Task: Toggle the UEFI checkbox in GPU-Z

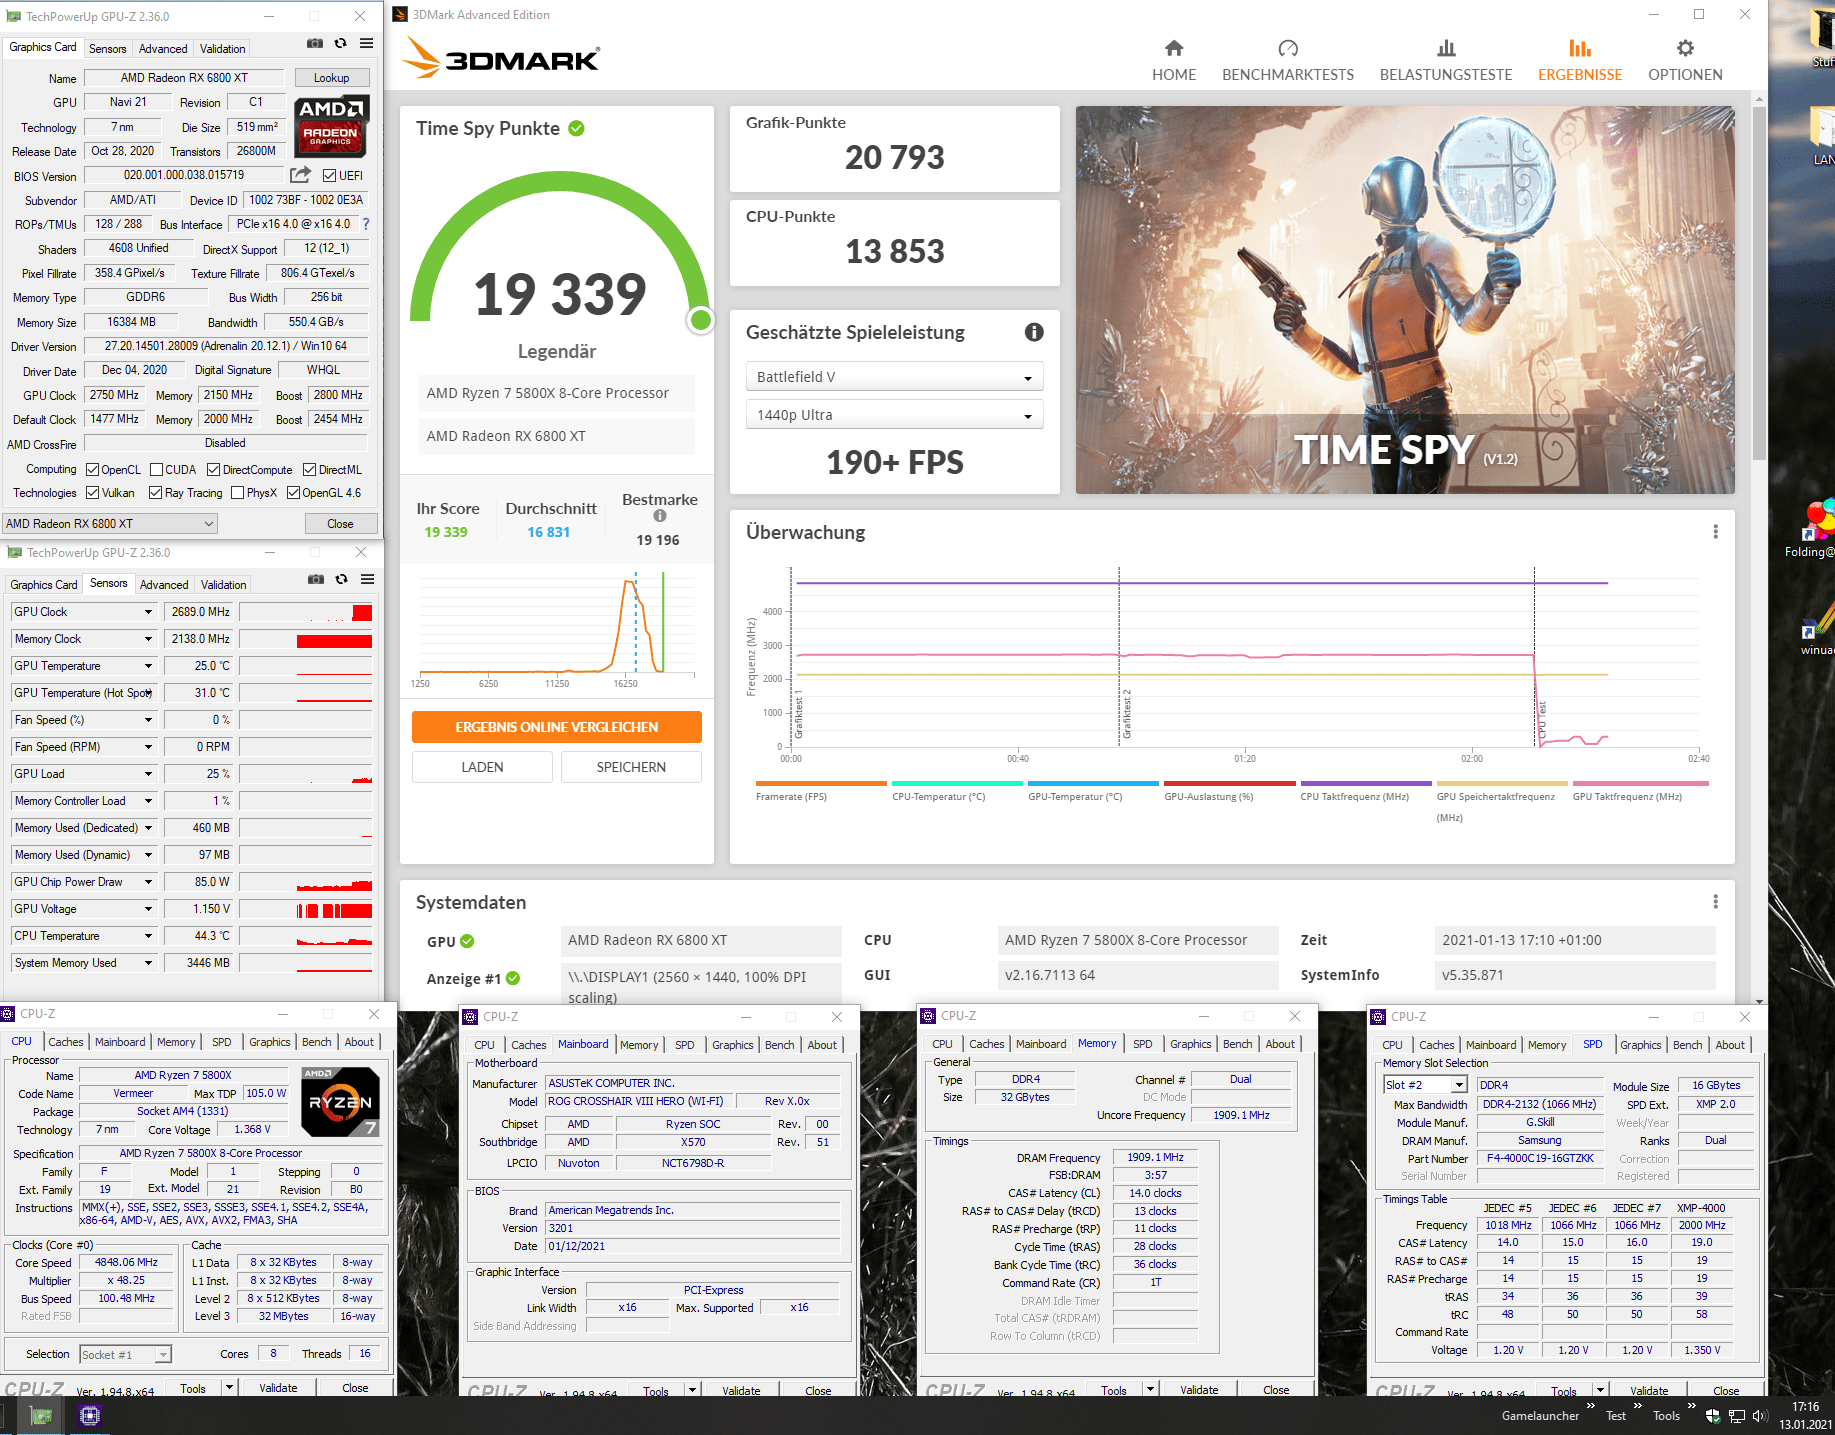Action: 330,176
